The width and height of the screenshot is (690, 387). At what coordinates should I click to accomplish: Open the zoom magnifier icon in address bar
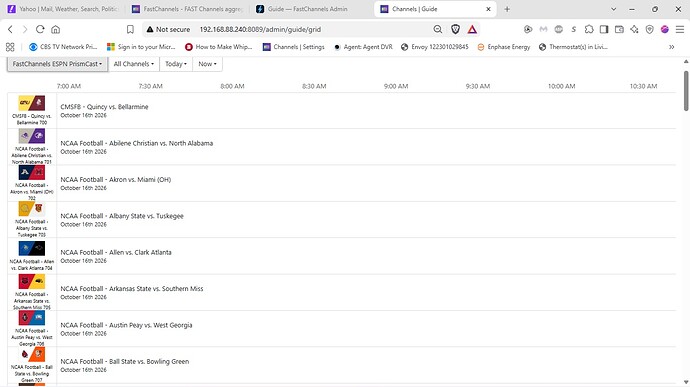(437, 29)
